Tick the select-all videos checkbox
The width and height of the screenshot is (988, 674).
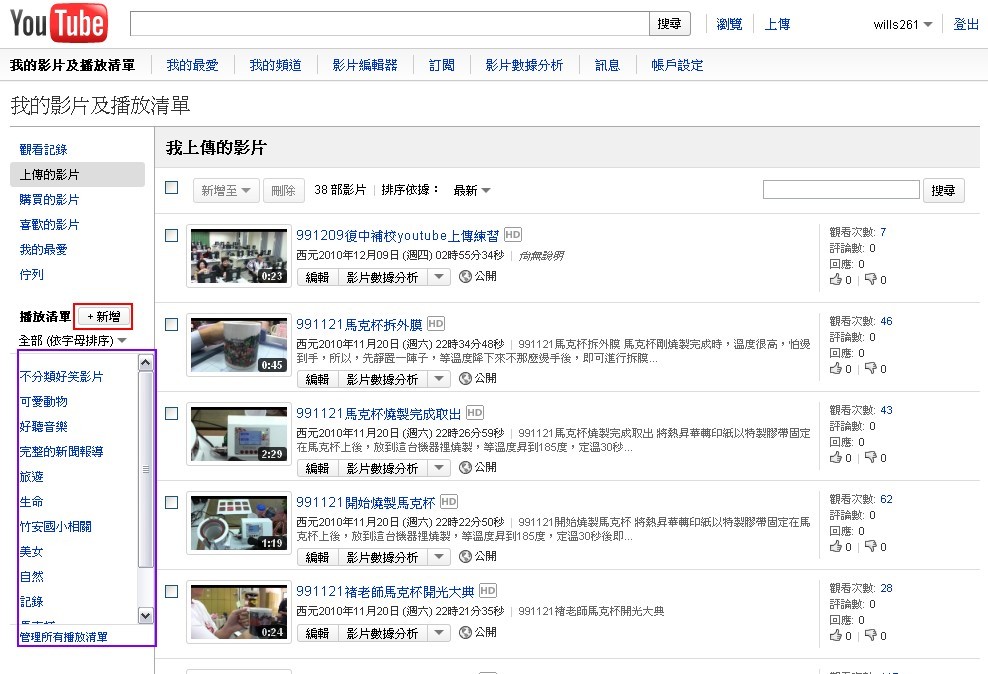click(x=171, y=188)
